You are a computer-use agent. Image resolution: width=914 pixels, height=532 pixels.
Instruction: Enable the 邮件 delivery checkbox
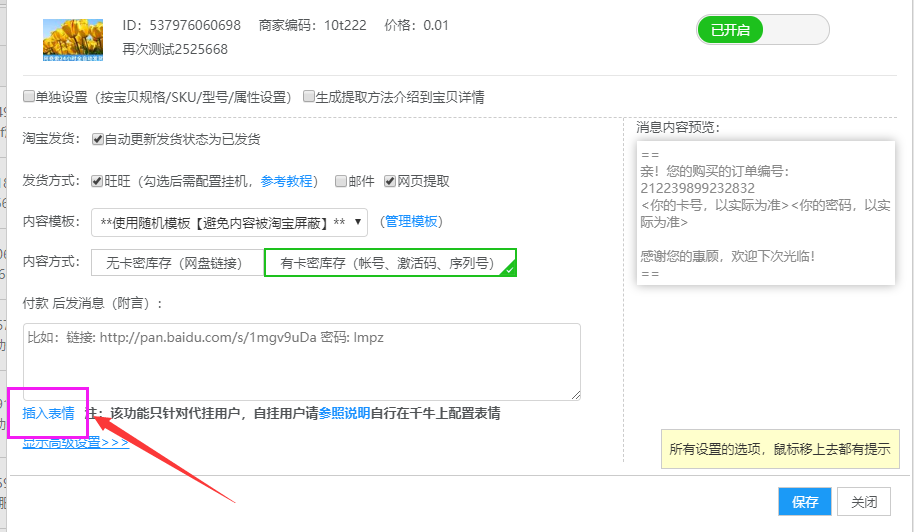tap(341, 181)
